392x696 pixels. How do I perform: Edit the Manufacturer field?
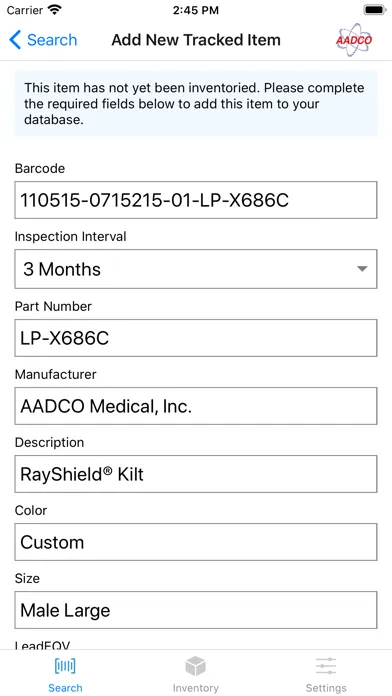(x=196, y=406)
